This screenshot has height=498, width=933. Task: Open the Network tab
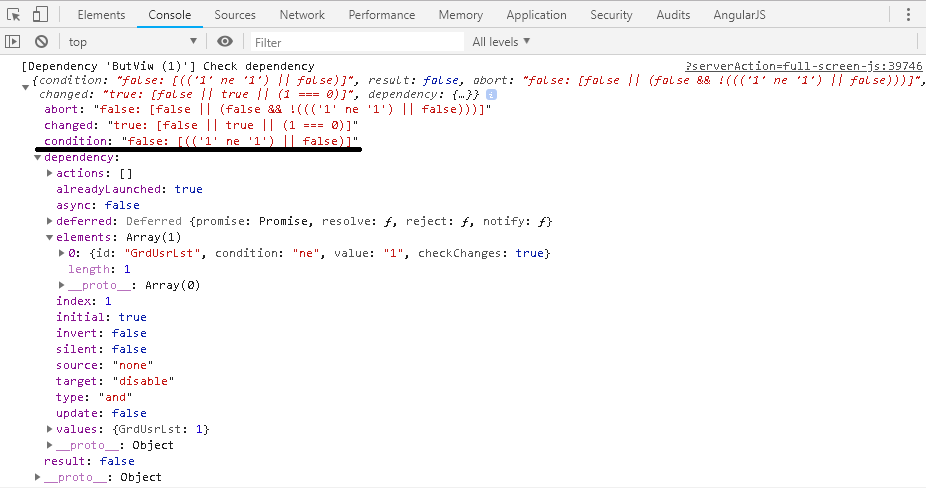pos(302,15)
